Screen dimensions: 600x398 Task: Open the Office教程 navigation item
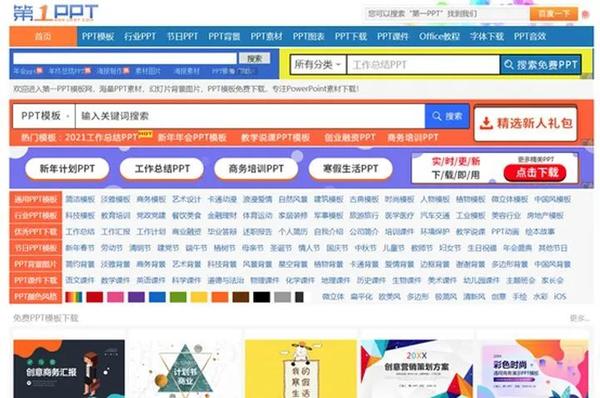(439, 36)
